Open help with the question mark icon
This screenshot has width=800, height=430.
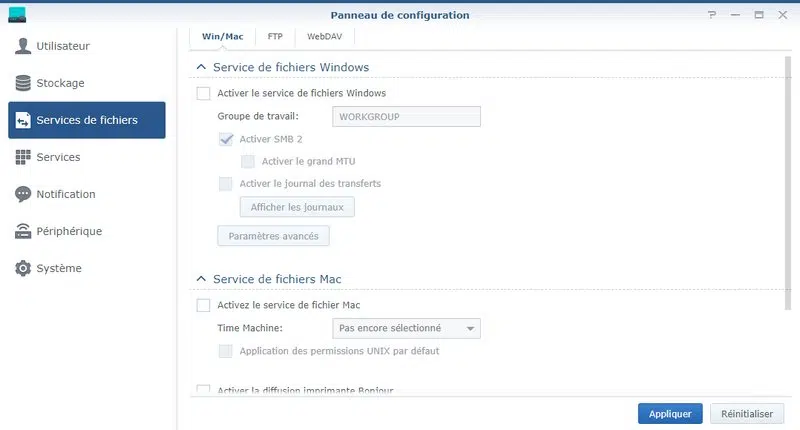712,15
